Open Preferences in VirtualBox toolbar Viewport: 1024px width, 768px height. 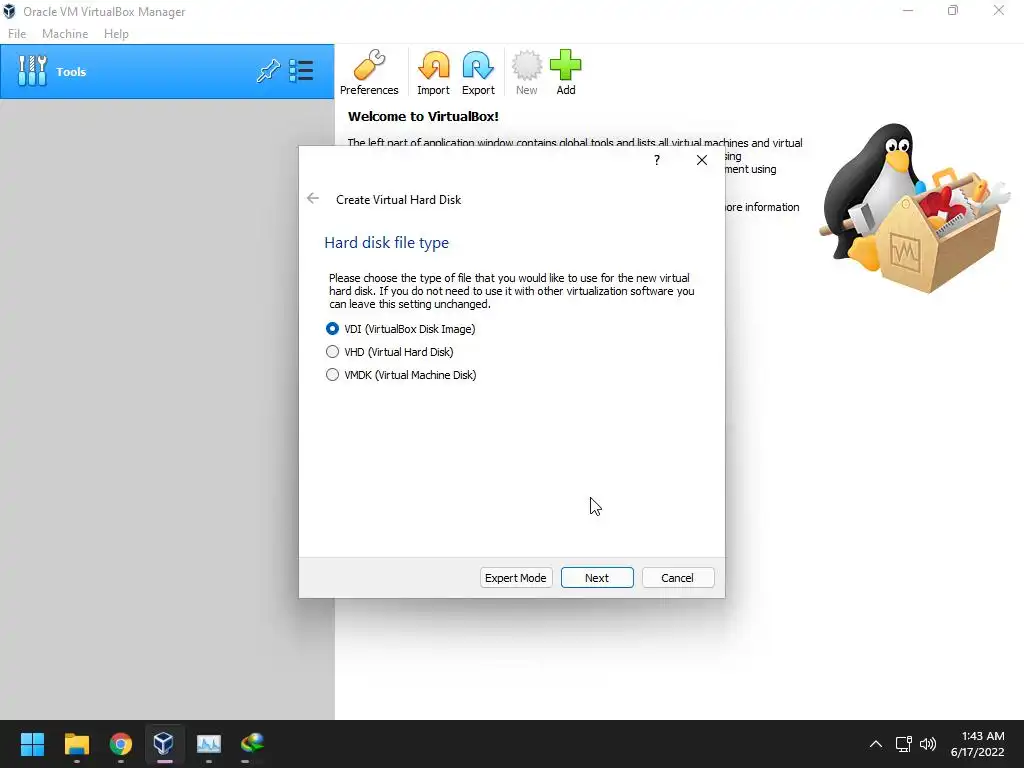point(369,72)
